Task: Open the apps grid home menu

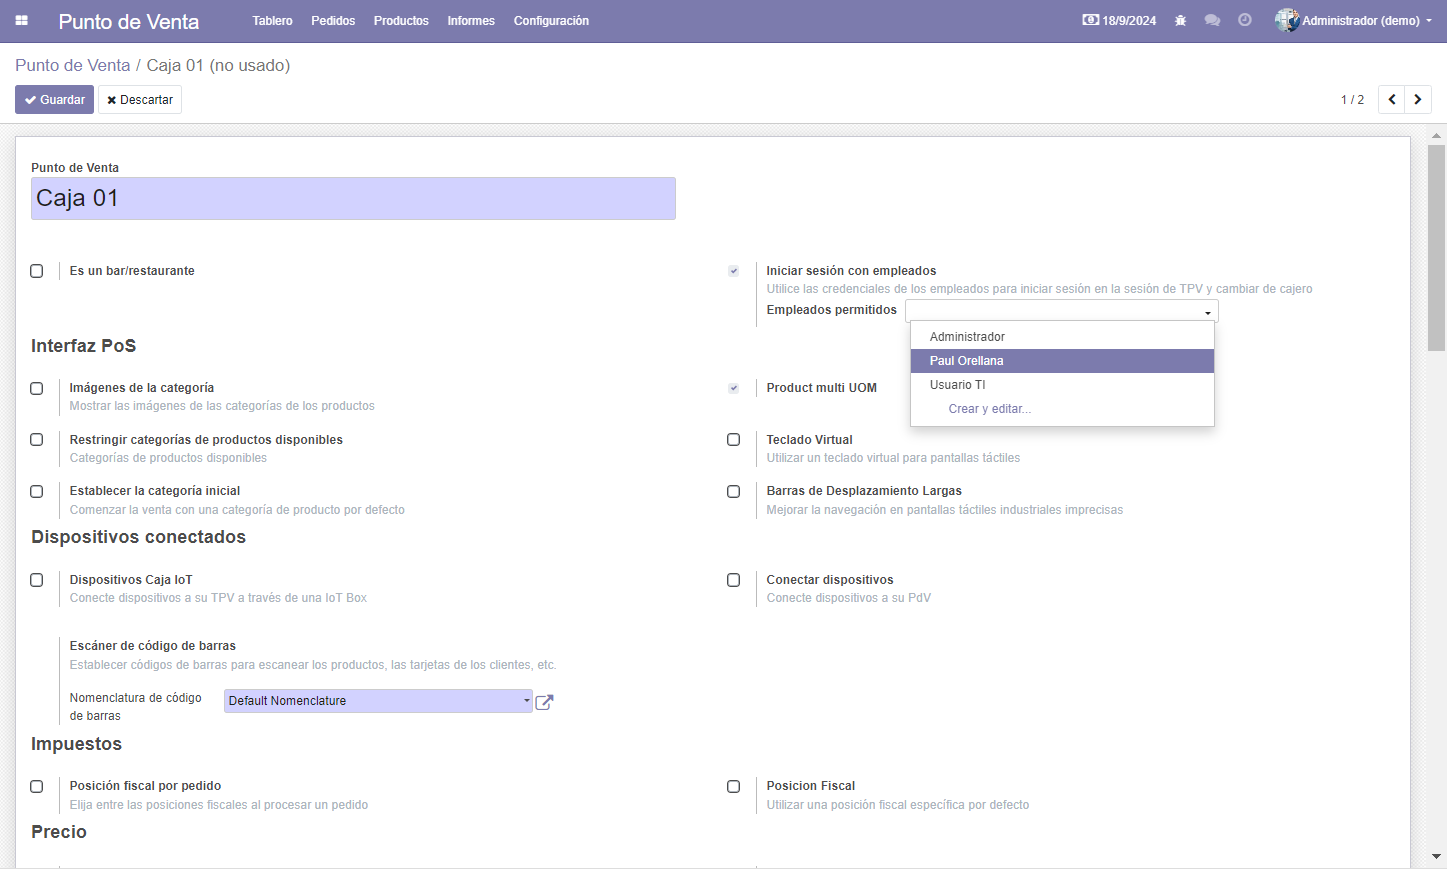Action: (x=21, y=21)
